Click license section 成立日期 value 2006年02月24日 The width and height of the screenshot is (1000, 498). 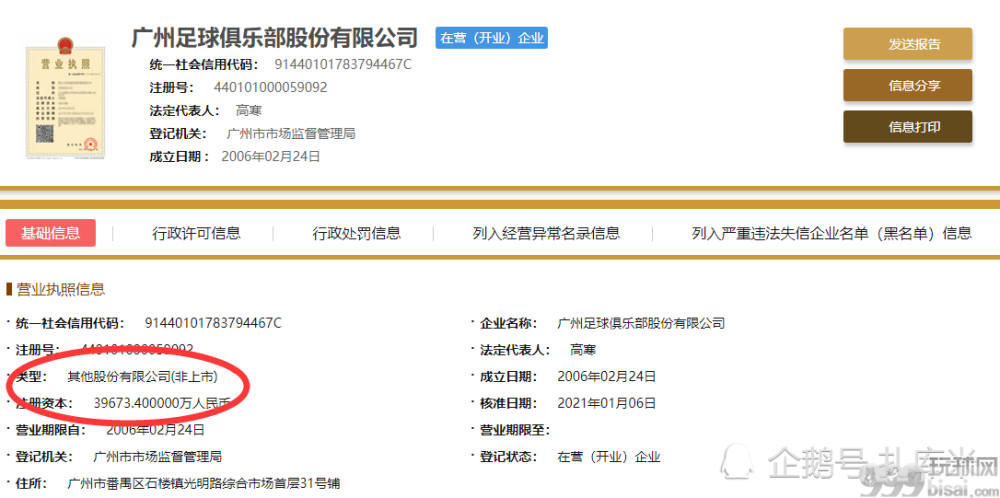[607, 377]
